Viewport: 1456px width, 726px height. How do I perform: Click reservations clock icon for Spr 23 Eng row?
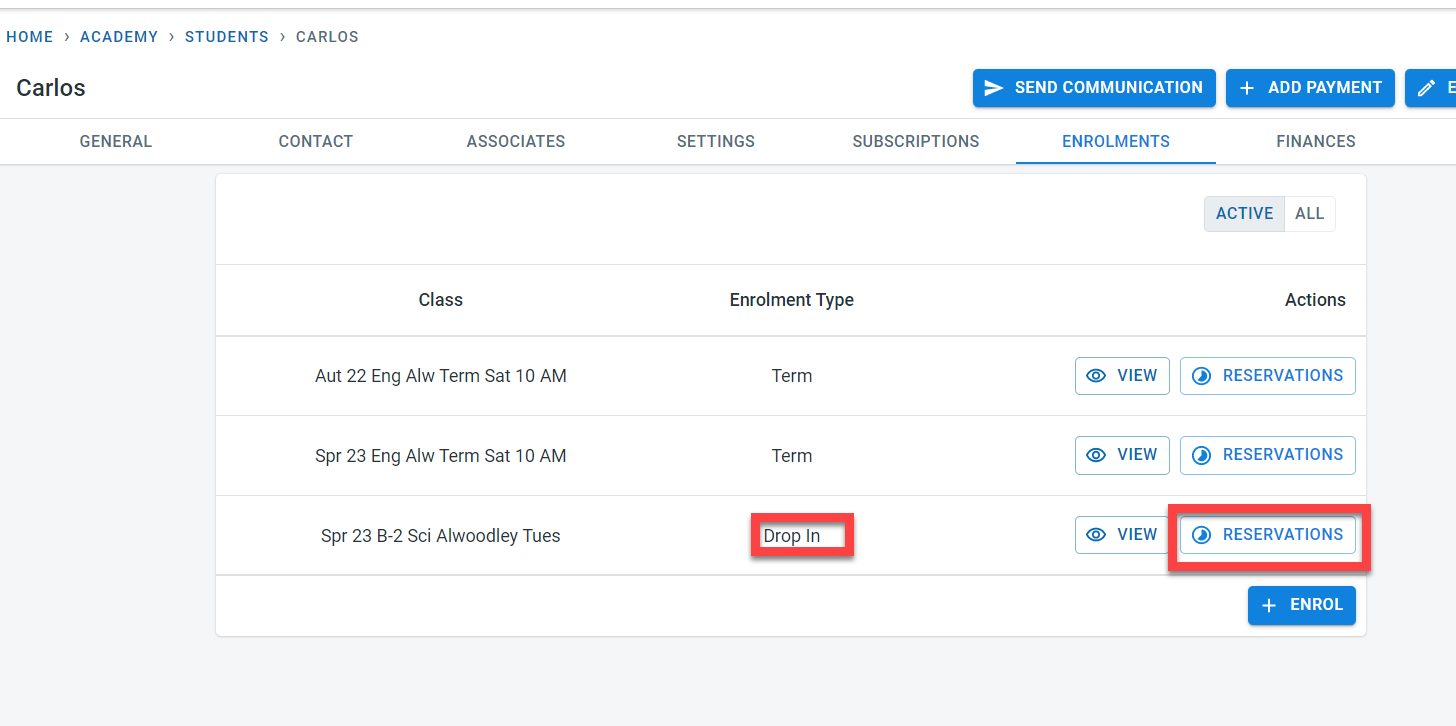pyautogui.click(x=1202, y=455)
